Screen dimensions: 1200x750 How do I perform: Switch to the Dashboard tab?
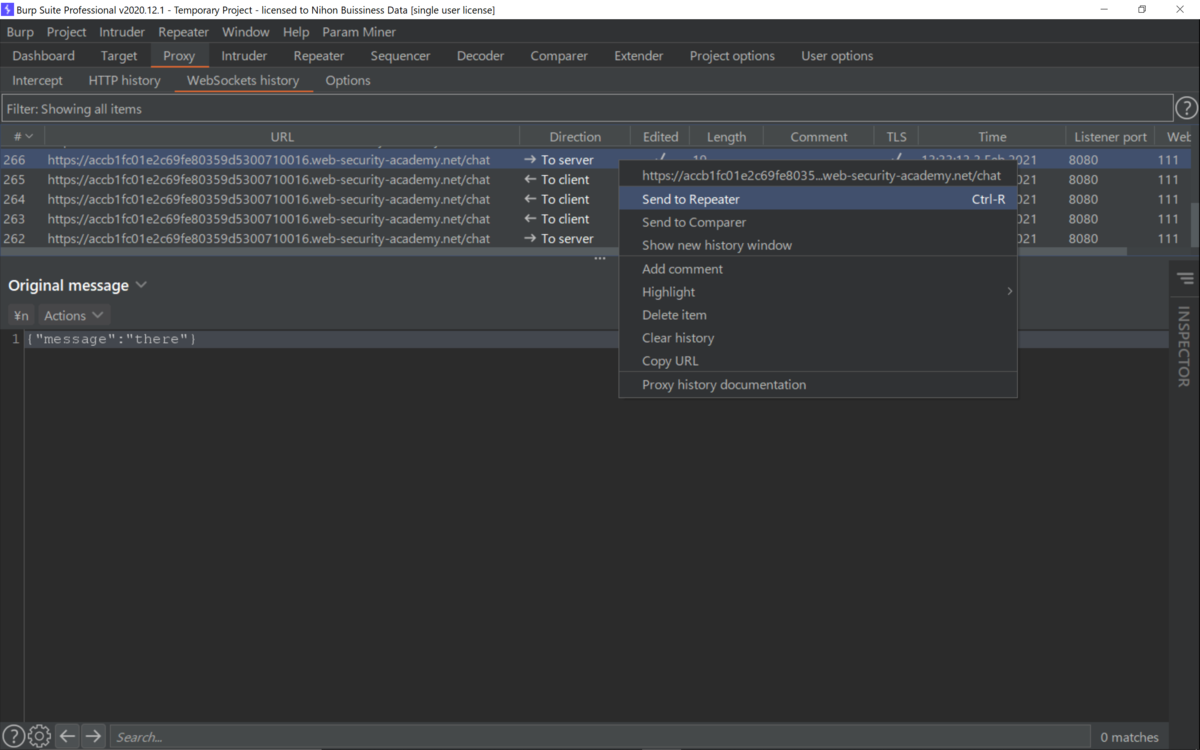coord(43,56)
